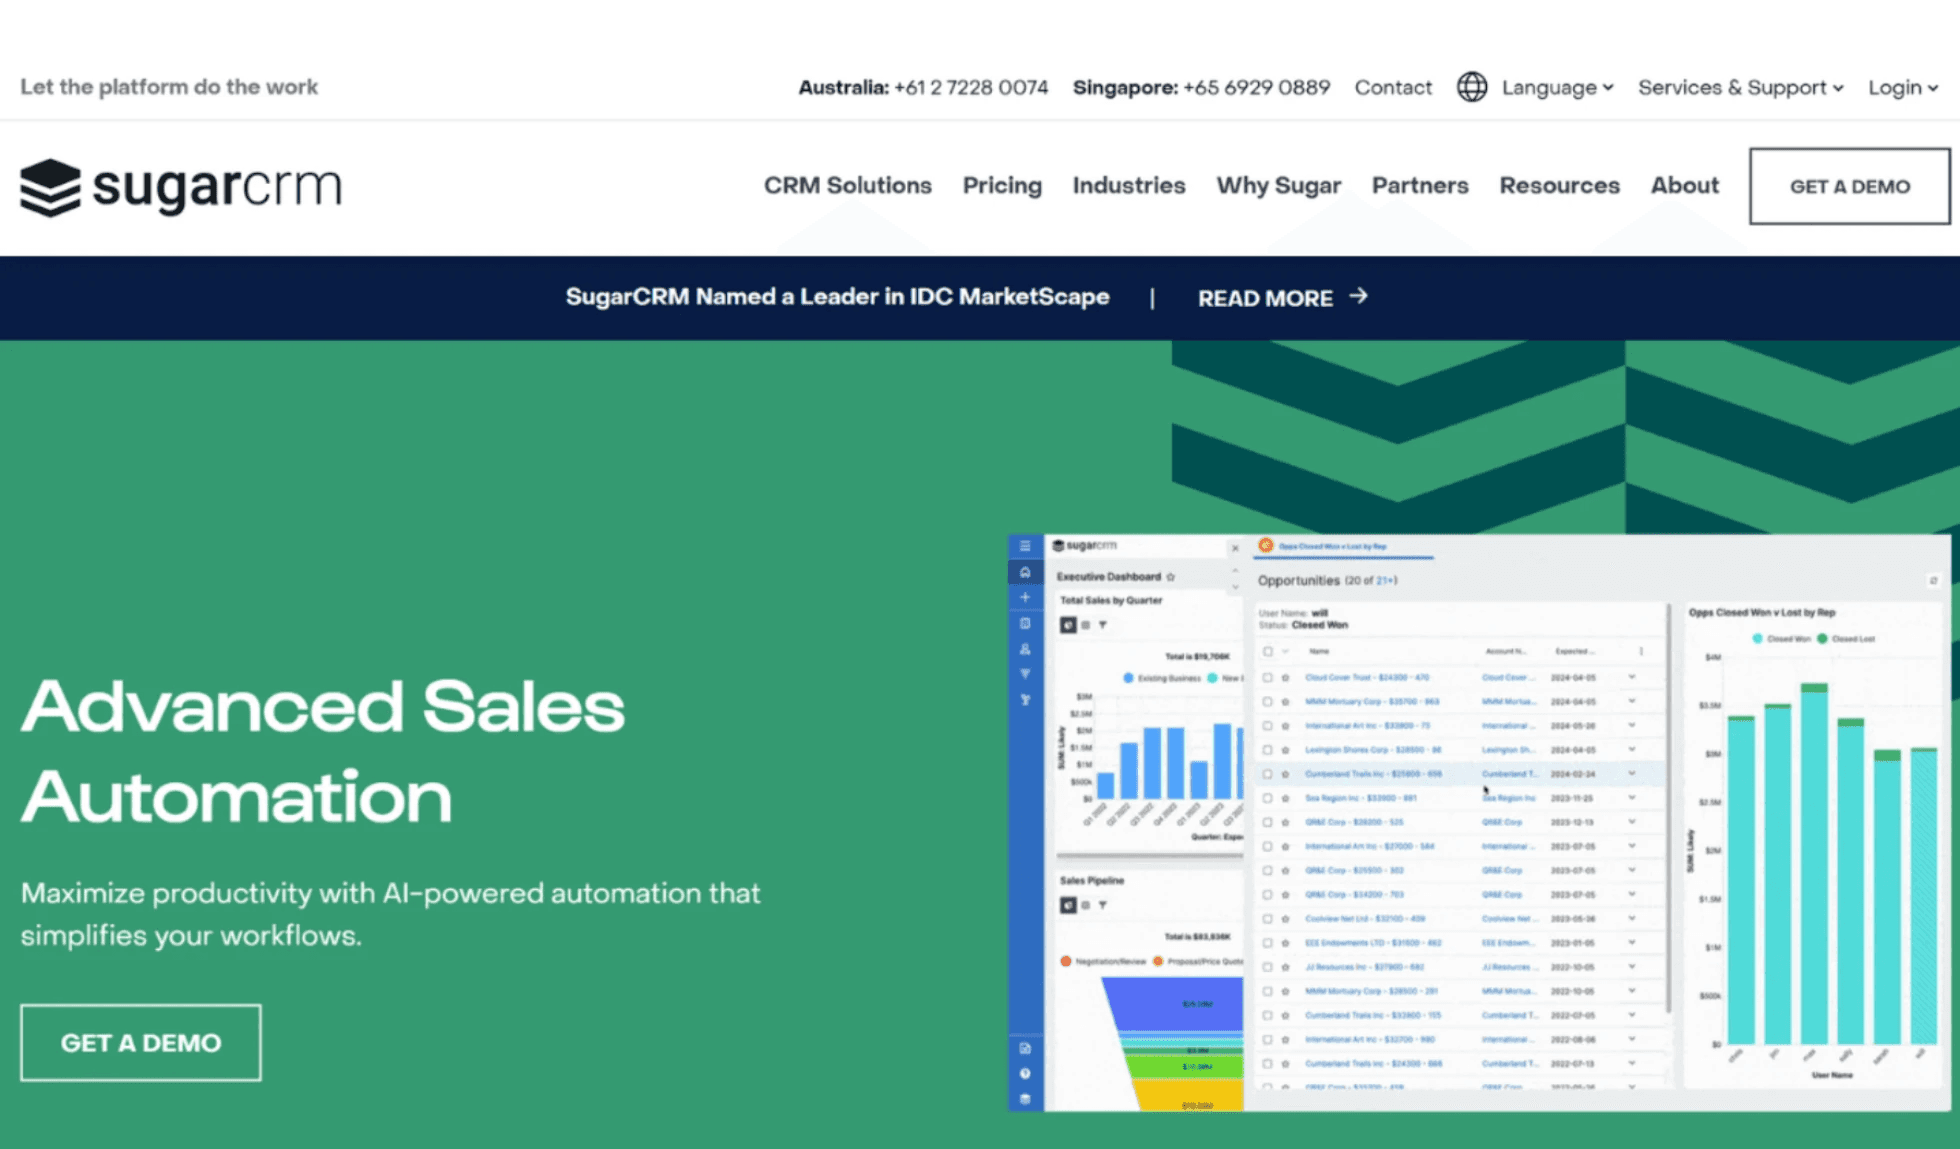Open the Login dropdown
Screen dimensions: 1960x1149
[1903, 87]
